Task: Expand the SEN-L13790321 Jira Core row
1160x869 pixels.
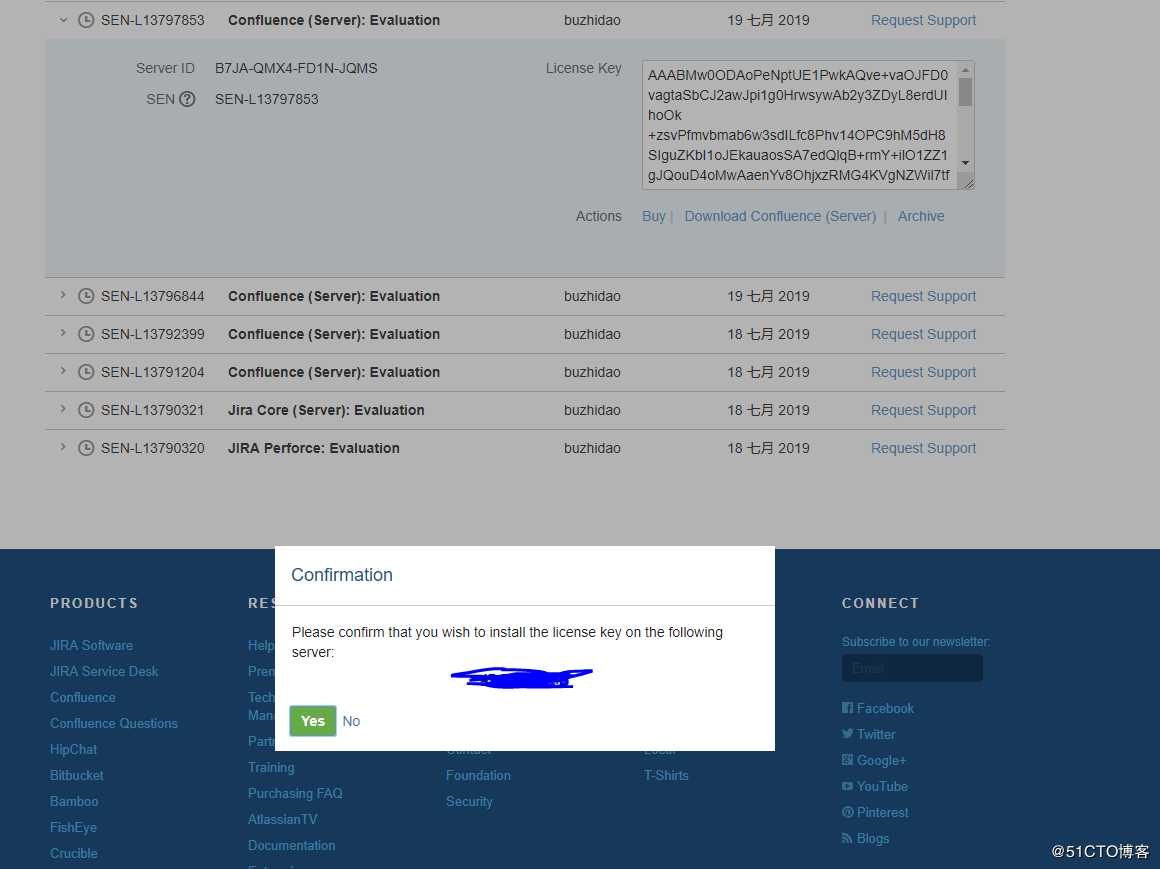Action: 63,409
